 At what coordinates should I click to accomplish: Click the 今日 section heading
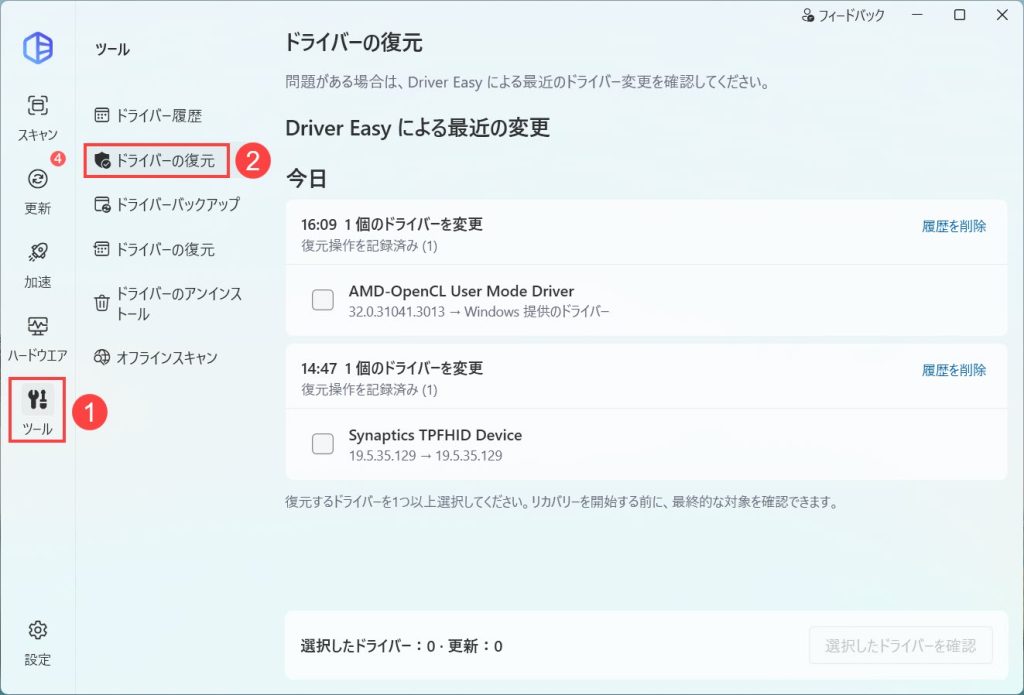tap(306, 178)
